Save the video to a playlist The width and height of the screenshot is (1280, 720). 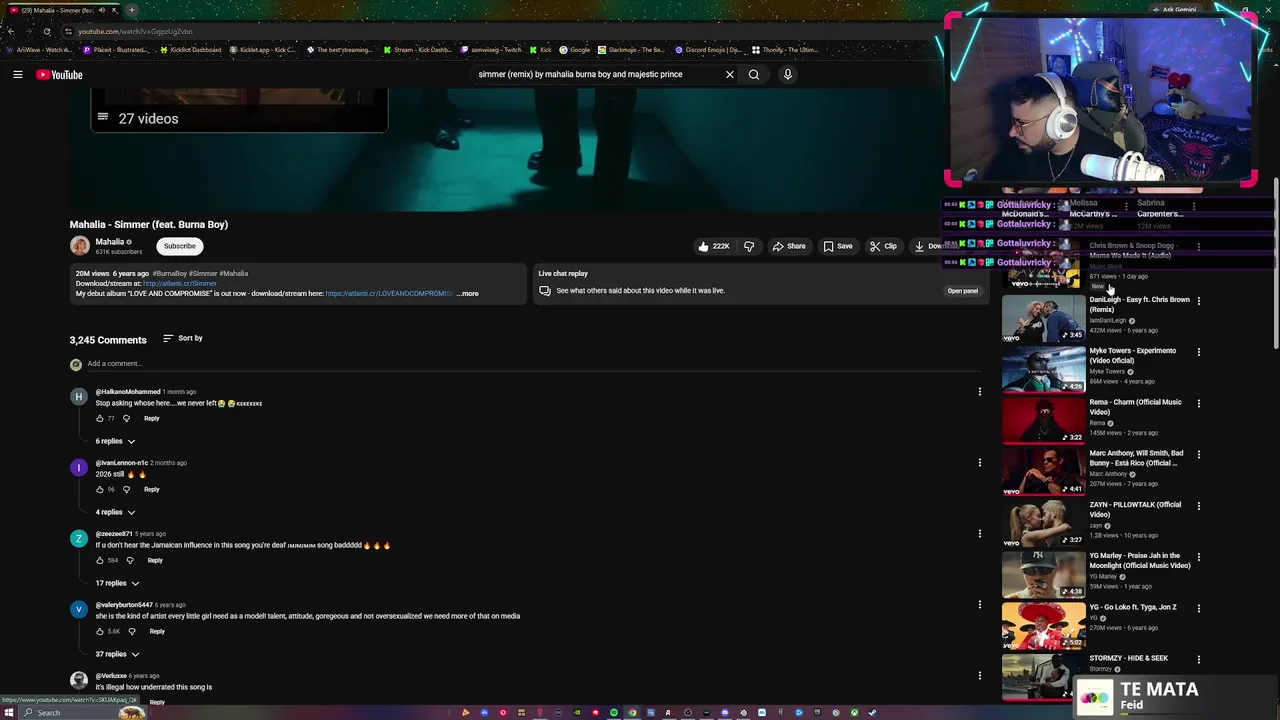coord(838,246)
